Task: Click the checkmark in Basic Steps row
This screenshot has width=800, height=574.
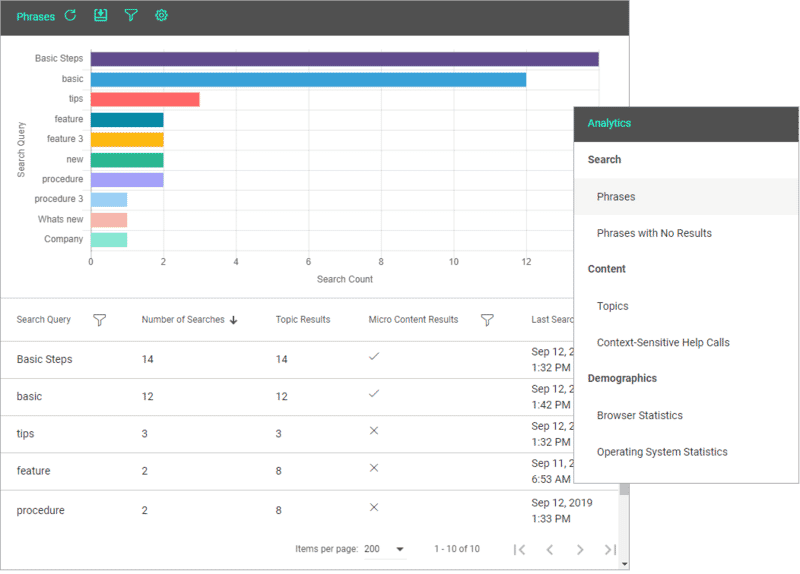Action: point(374,356)
